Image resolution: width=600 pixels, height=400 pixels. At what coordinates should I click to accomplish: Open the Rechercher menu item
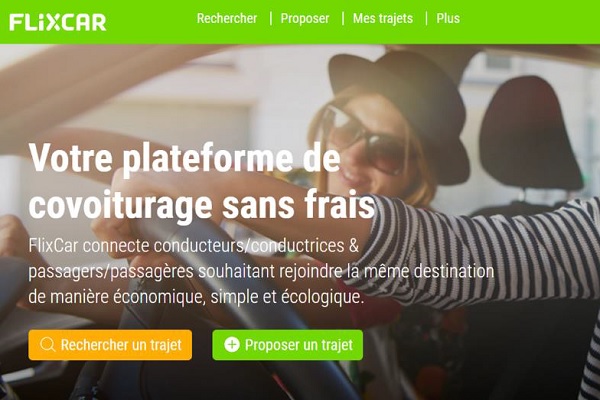pos(227,18)
